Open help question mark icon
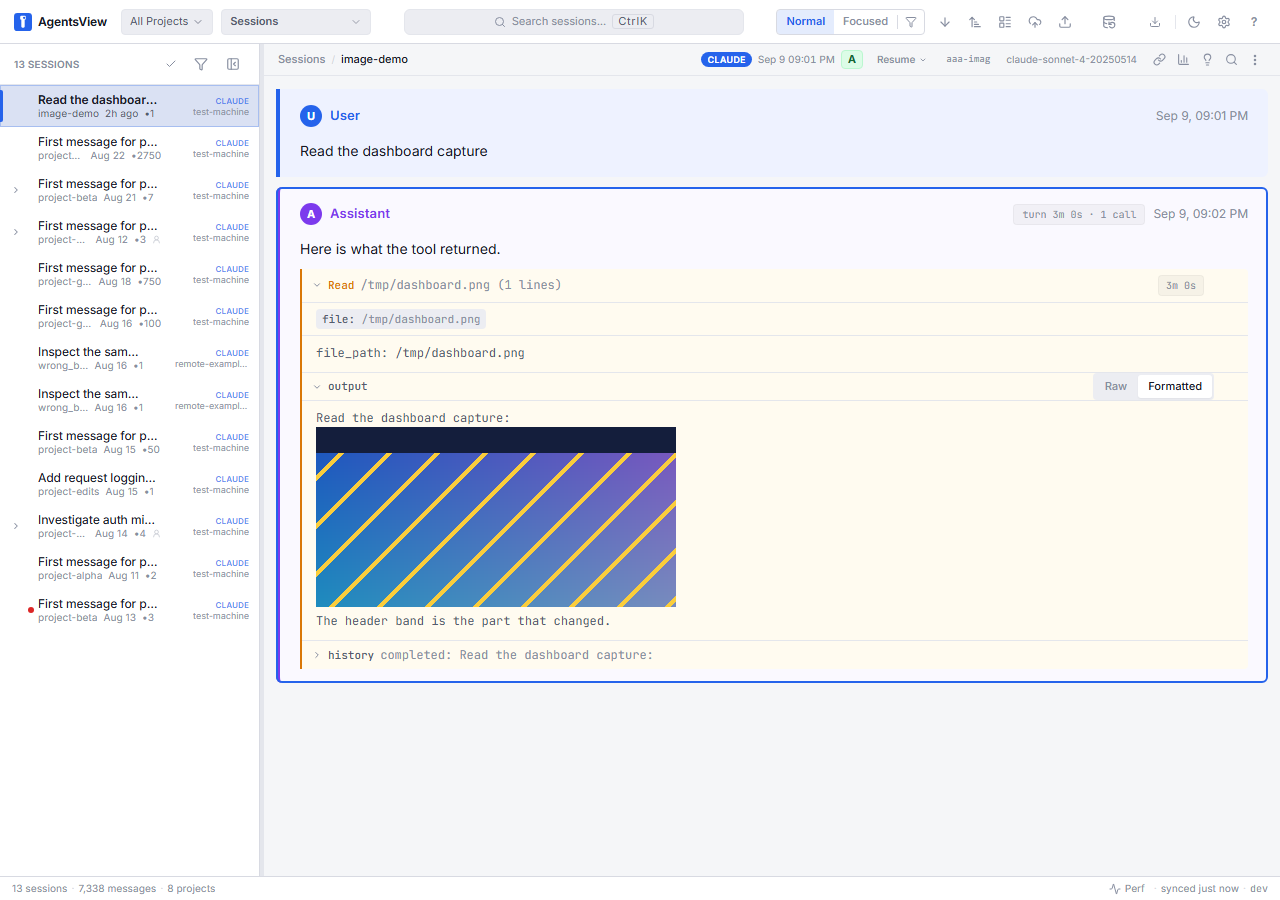 pyautogui.click(x=1254, y=21)
